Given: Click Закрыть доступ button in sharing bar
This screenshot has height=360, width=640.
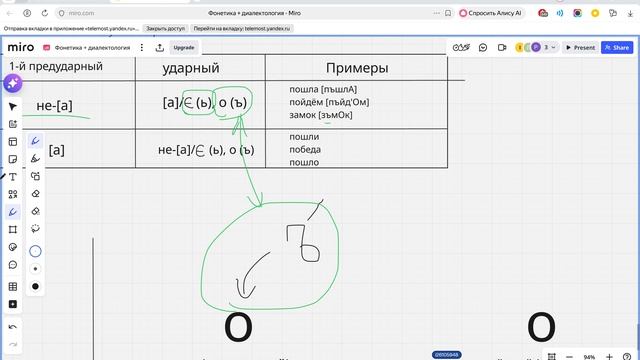Looking at the screenshot, I should coord(165,29).
